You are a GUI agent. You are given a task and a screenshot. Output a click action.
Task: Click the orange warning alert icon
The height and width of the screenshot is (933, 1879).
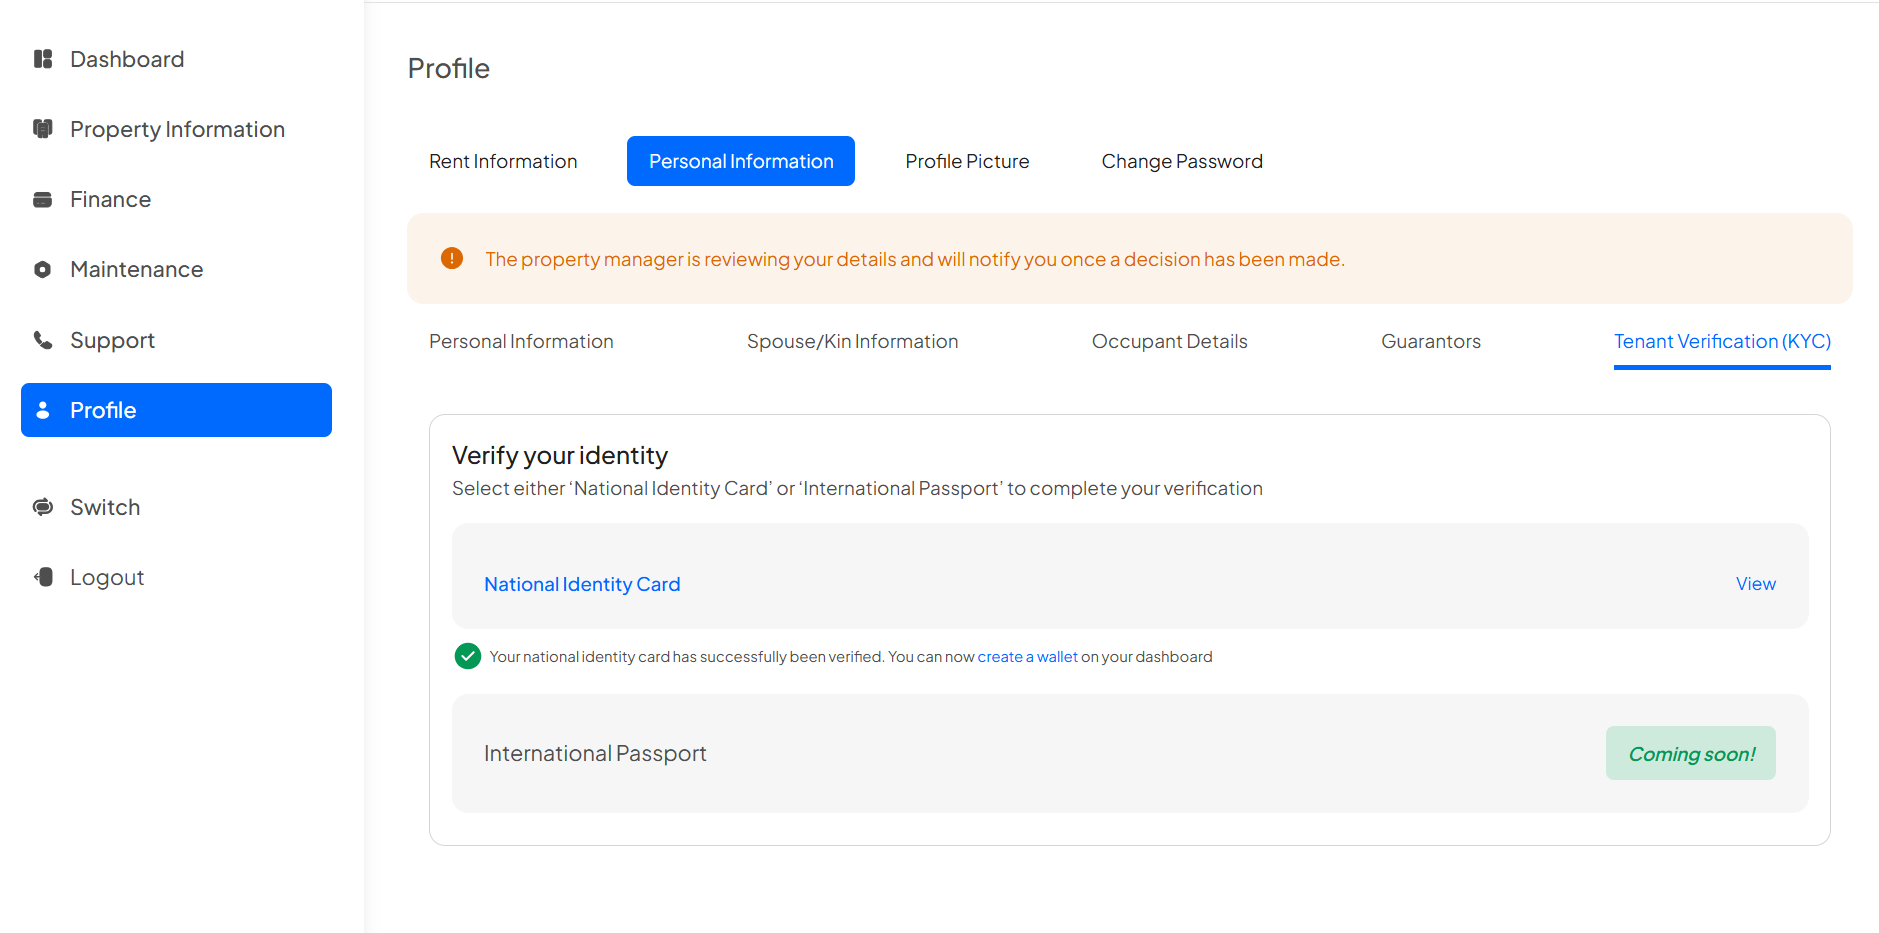tap(452, 259)
